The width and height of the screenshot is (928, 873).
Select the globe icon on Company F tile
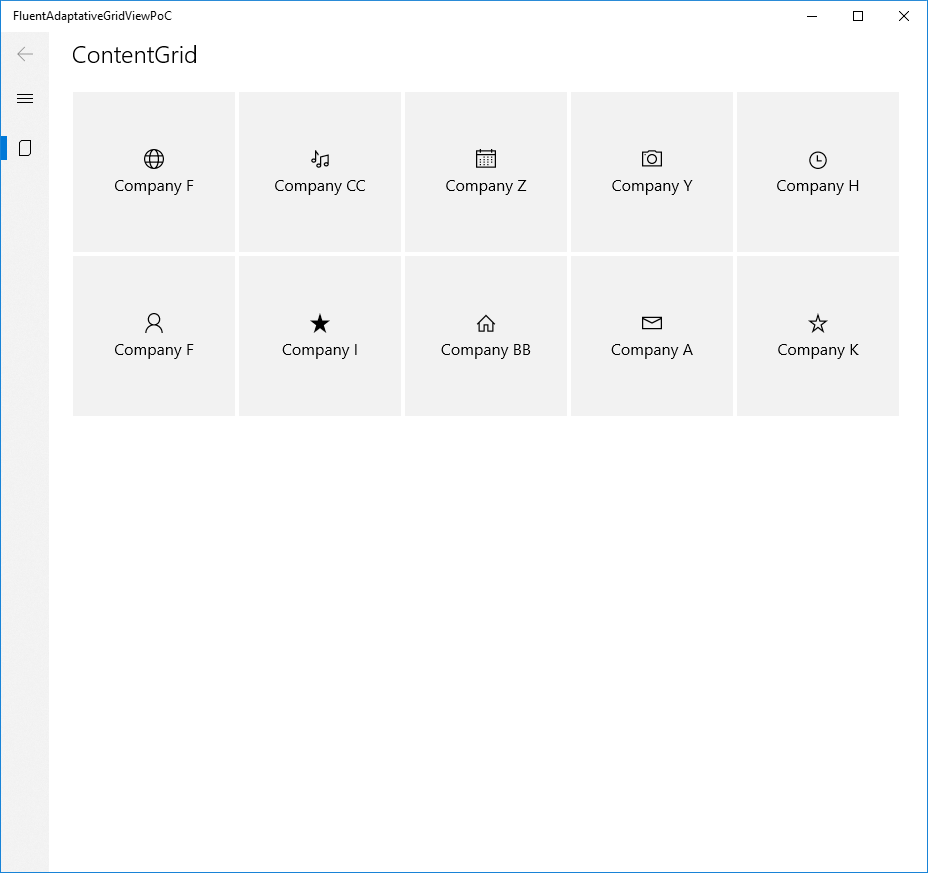(x=153, y=158)
